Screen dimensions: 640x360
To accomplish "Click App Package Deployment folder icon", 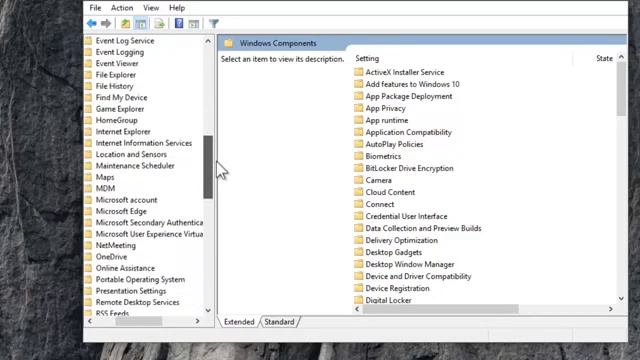I will point(359,96).
